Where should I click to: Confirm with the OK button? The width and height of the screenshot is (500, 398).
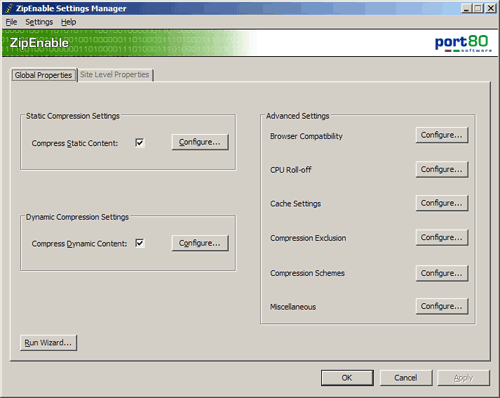click(x=347, y=378)
